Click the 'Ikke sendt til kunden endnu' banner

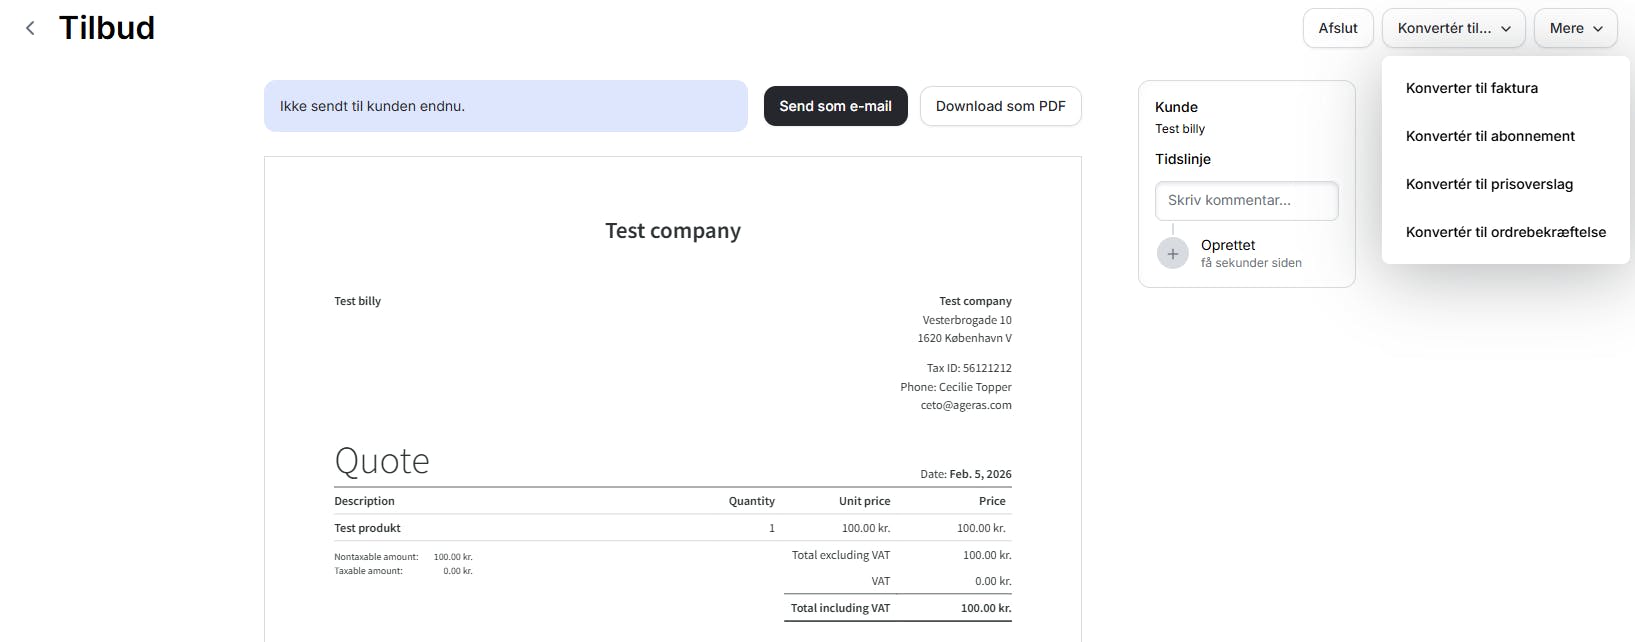tap(505, 106)
